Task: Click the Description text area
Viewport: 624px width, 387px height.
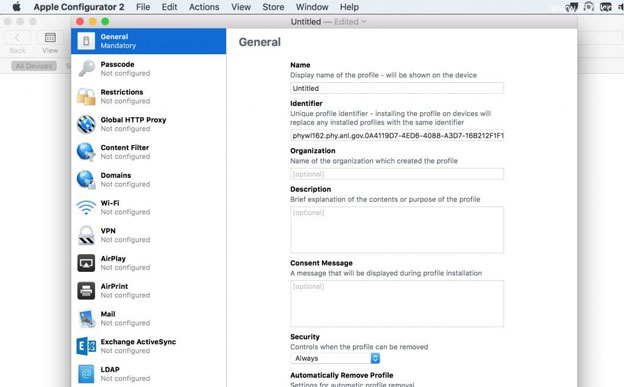Action: coord(397,230)
